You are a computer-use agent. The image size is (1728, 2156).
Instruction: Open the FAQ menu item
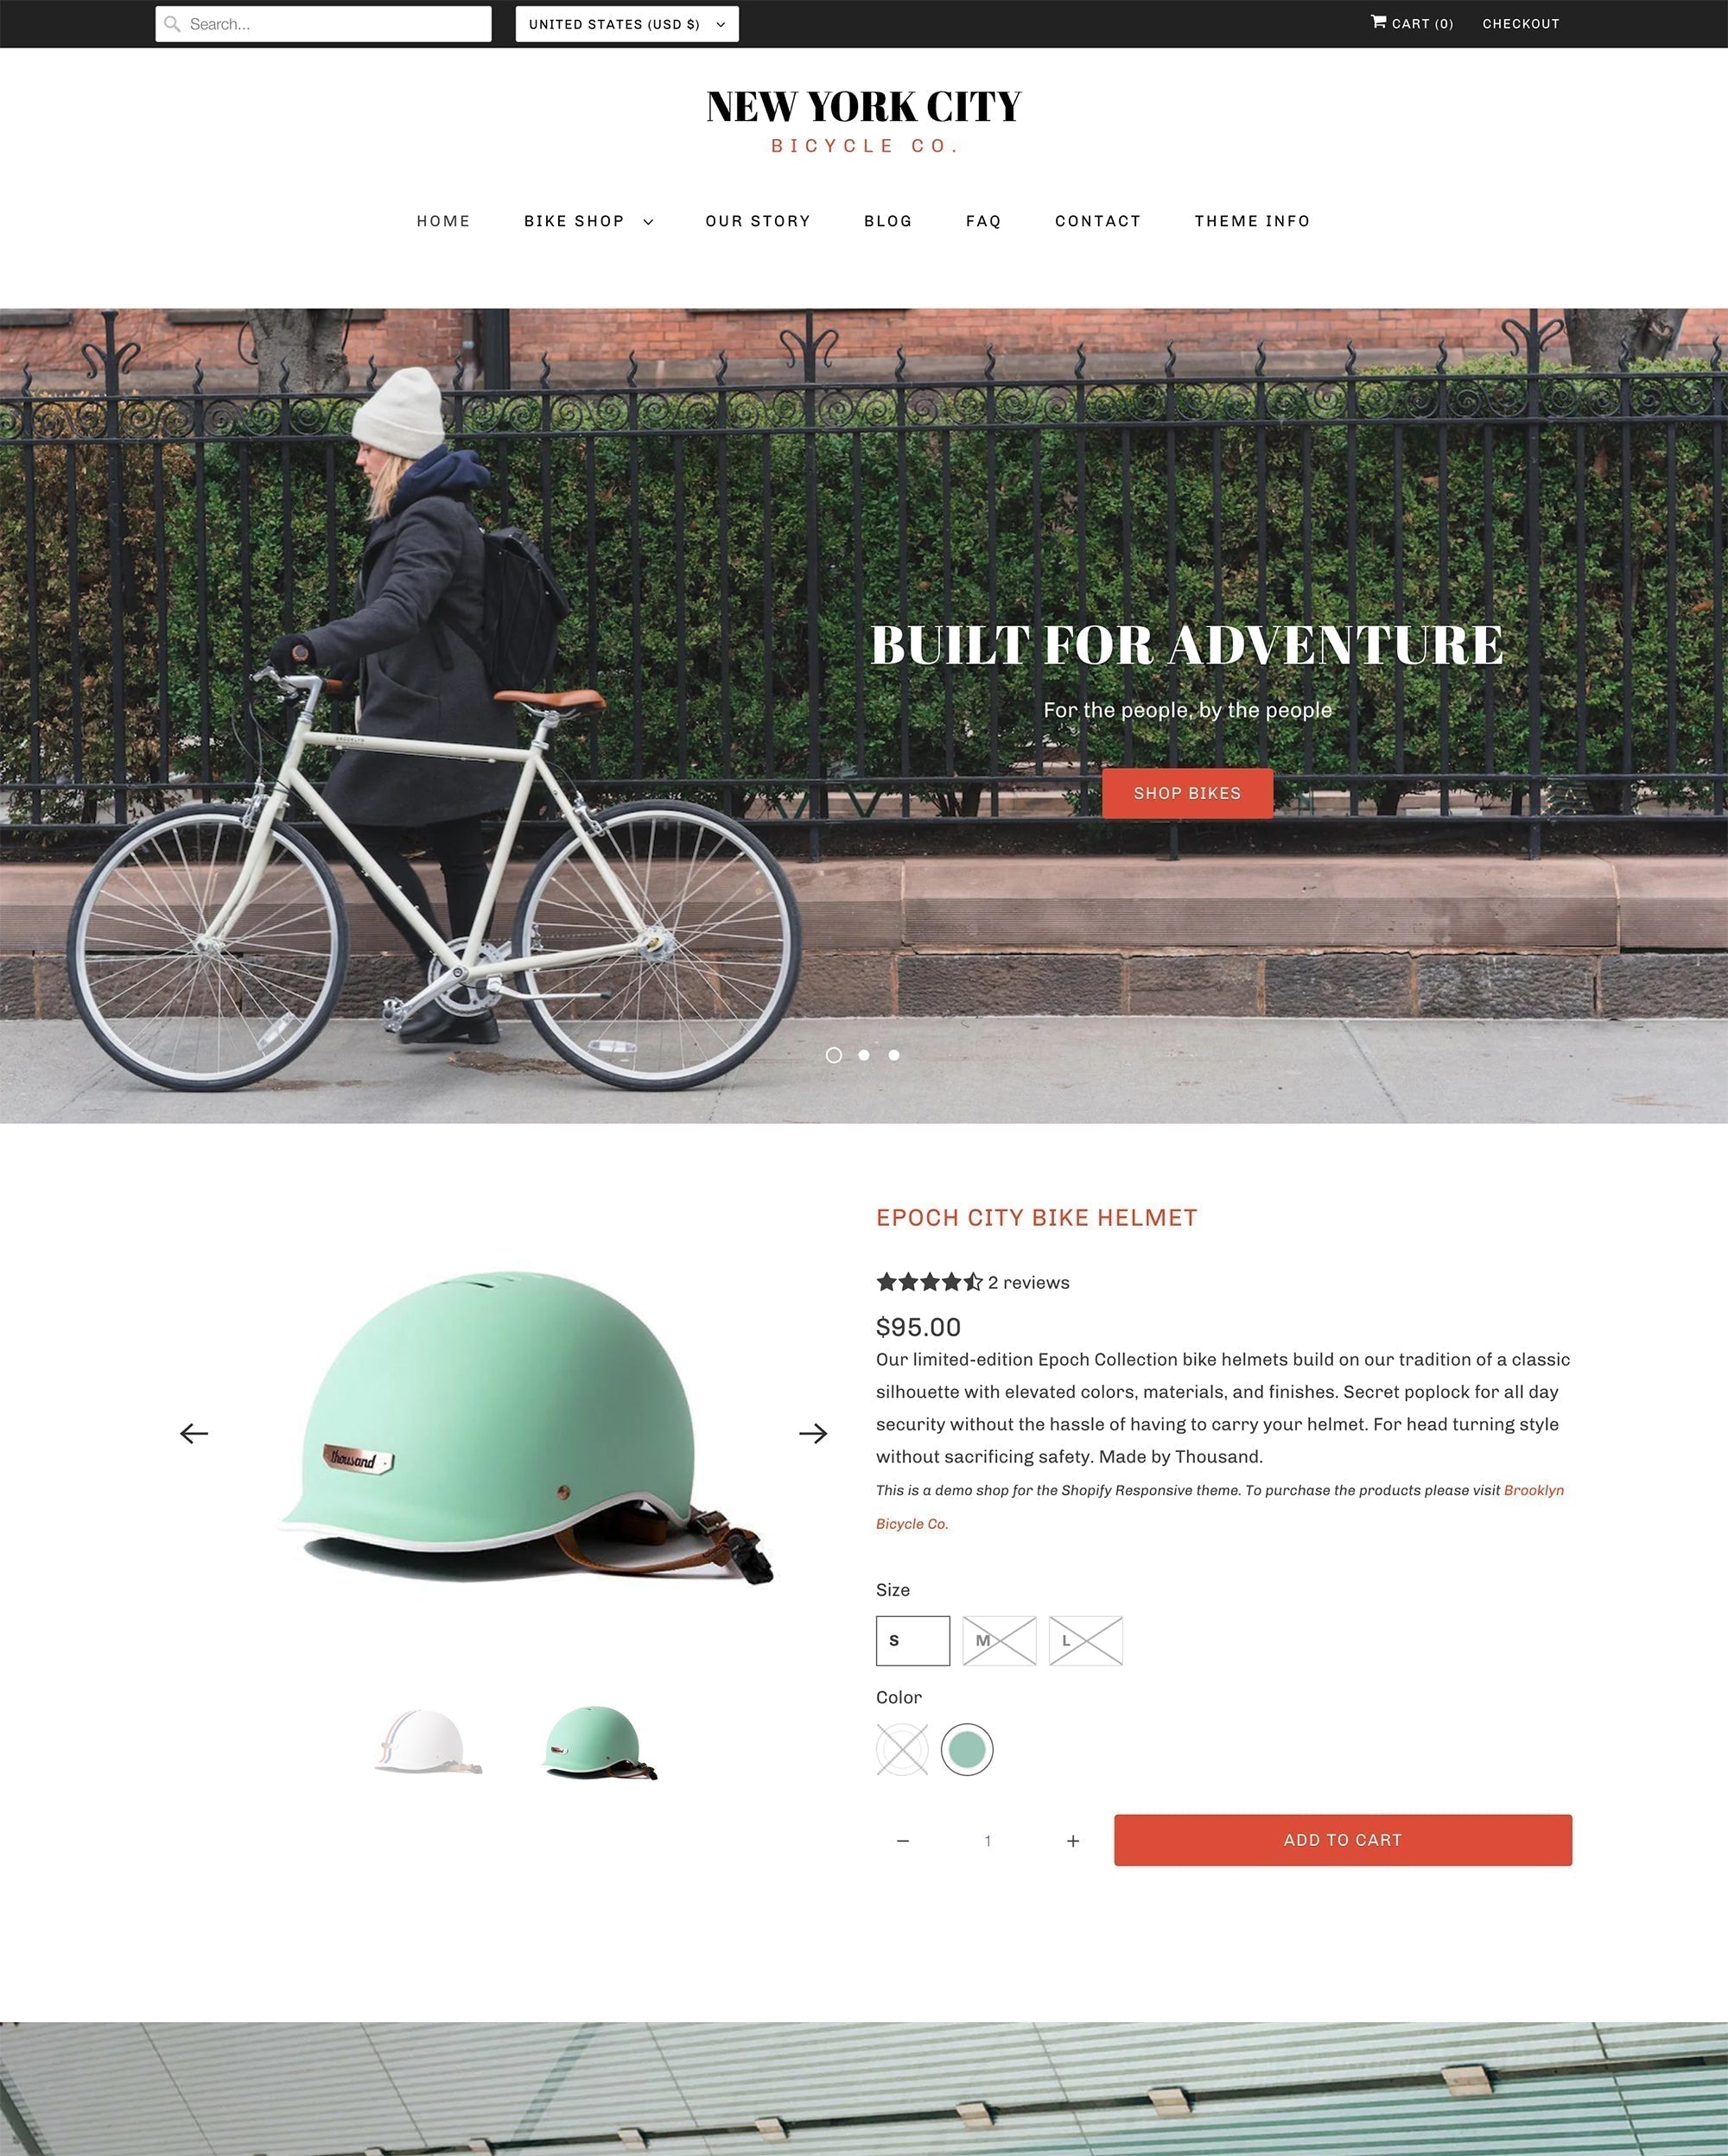tap(982, 219)
